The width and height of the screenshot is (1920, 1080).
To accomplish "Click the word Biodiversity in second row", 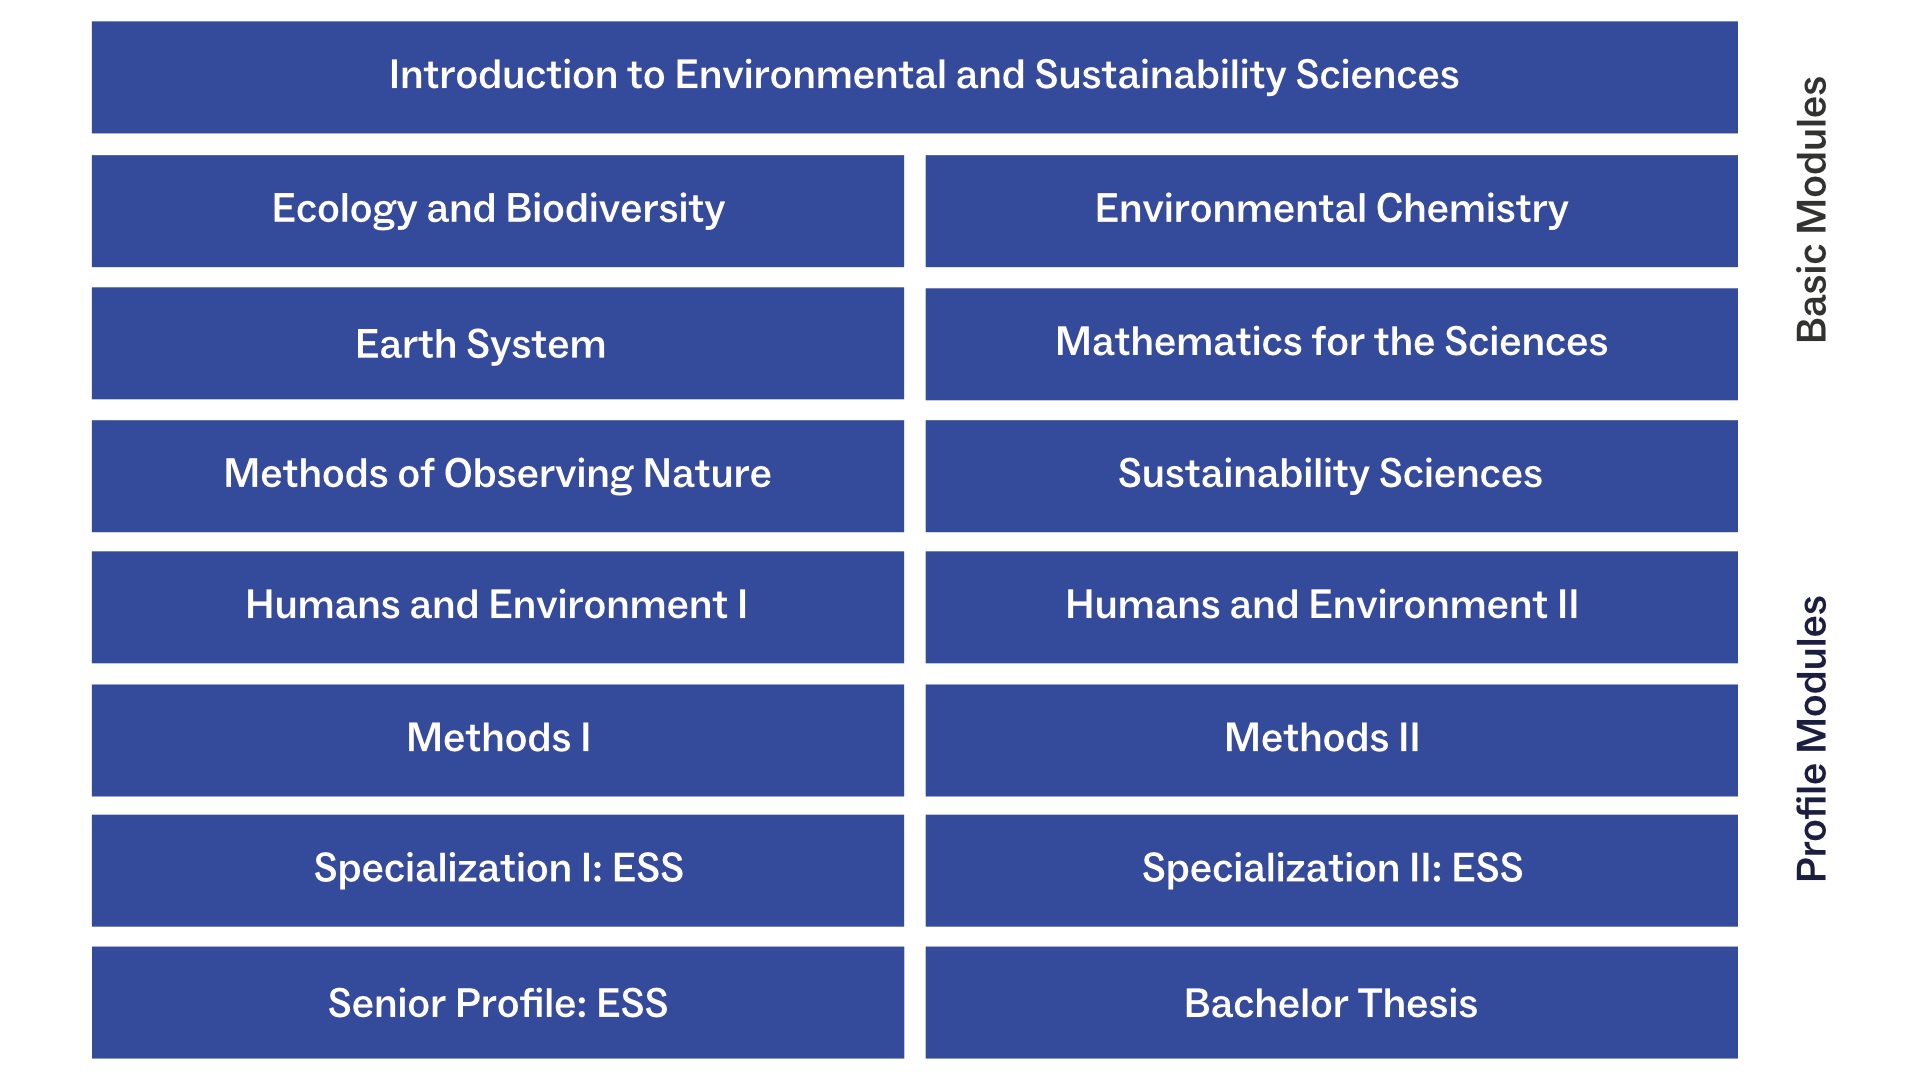I will coord(615,209).
